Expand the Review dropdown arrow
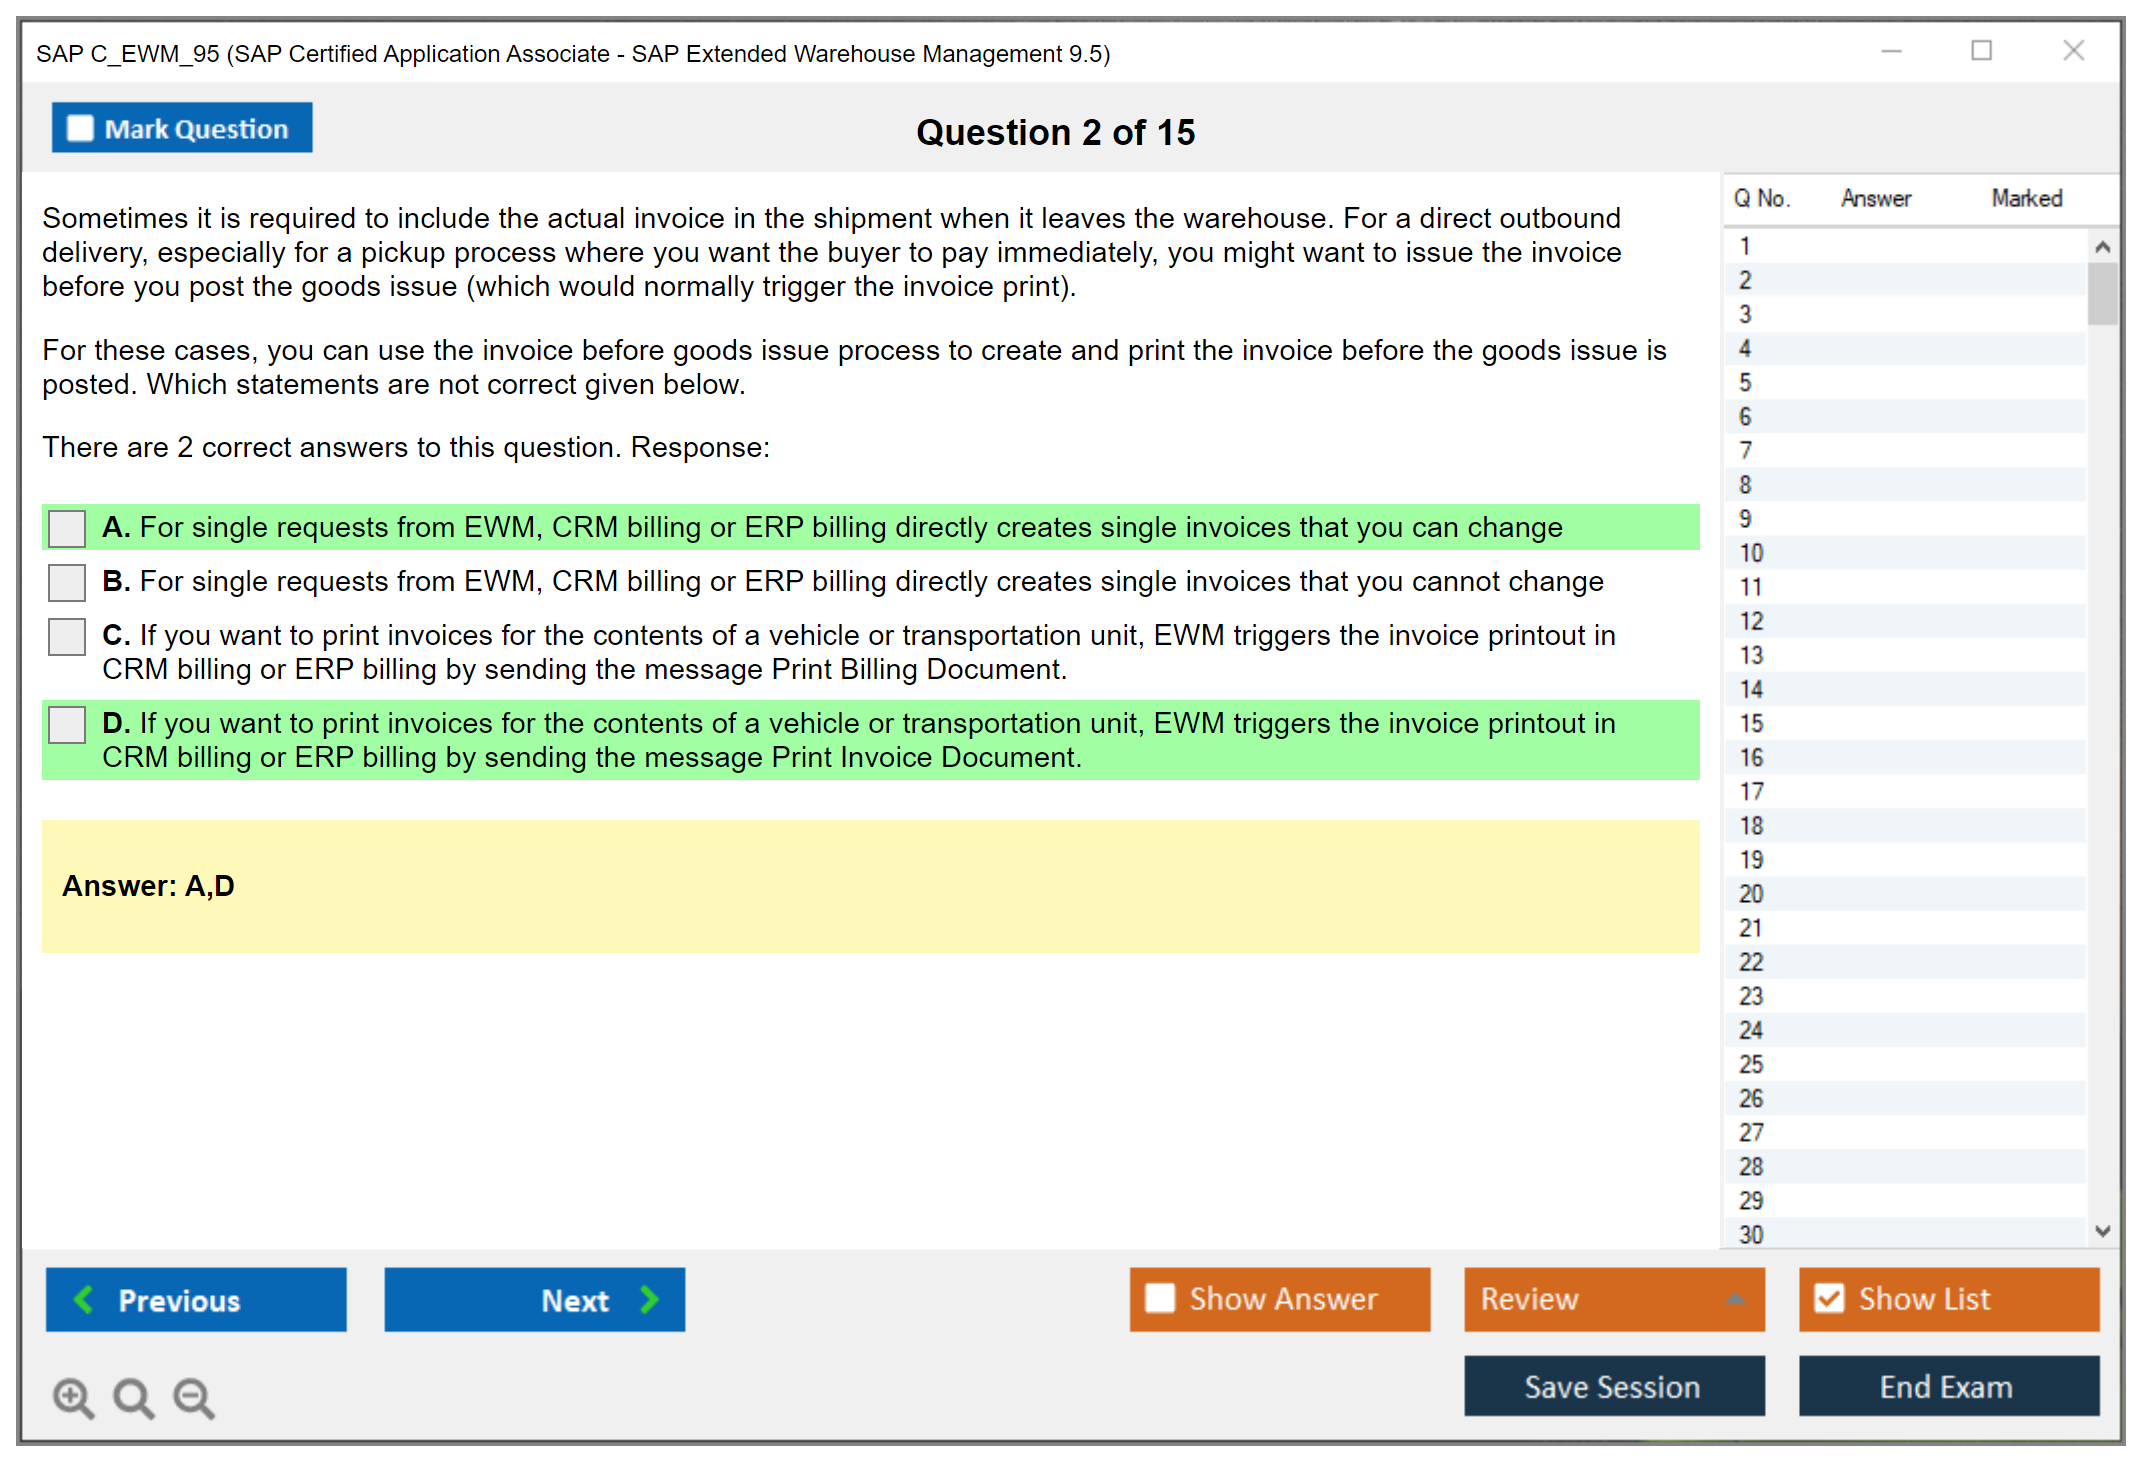Viewport: 2150px width, 1470px height. coord(1735,1299)
